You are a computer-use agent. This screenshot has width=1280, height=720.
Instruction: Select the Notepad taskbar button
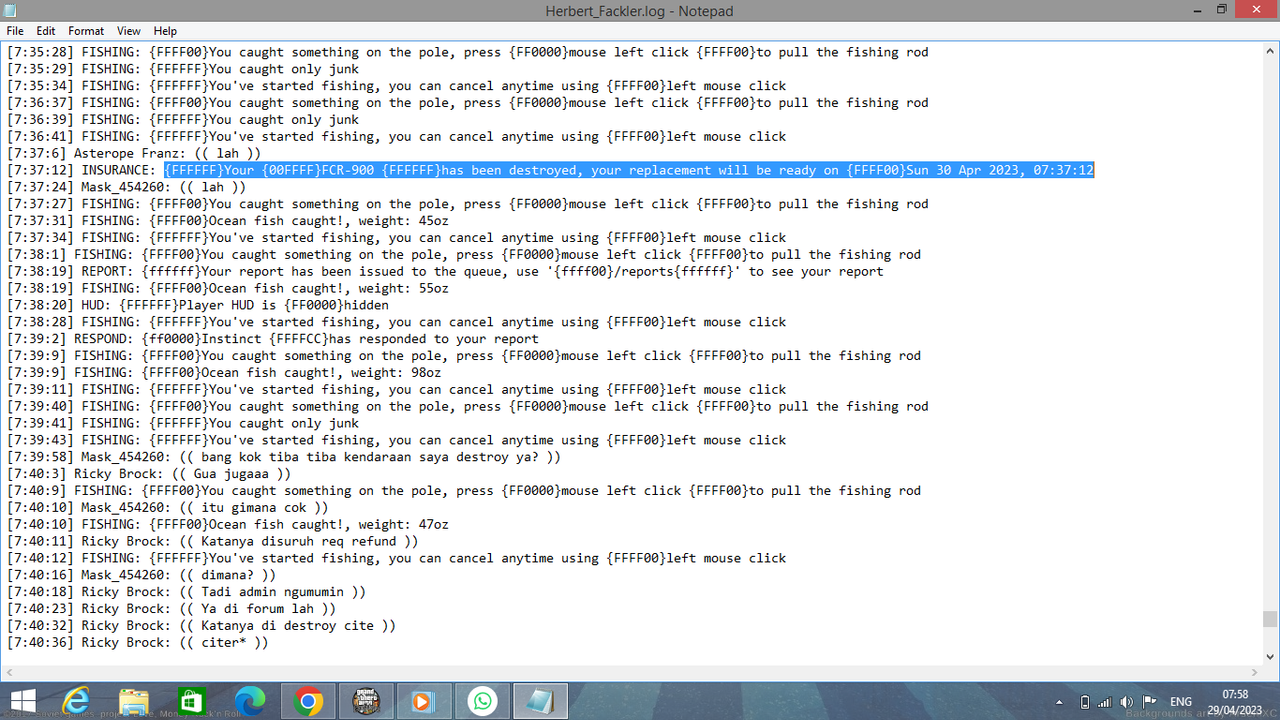tap(539, 701)
